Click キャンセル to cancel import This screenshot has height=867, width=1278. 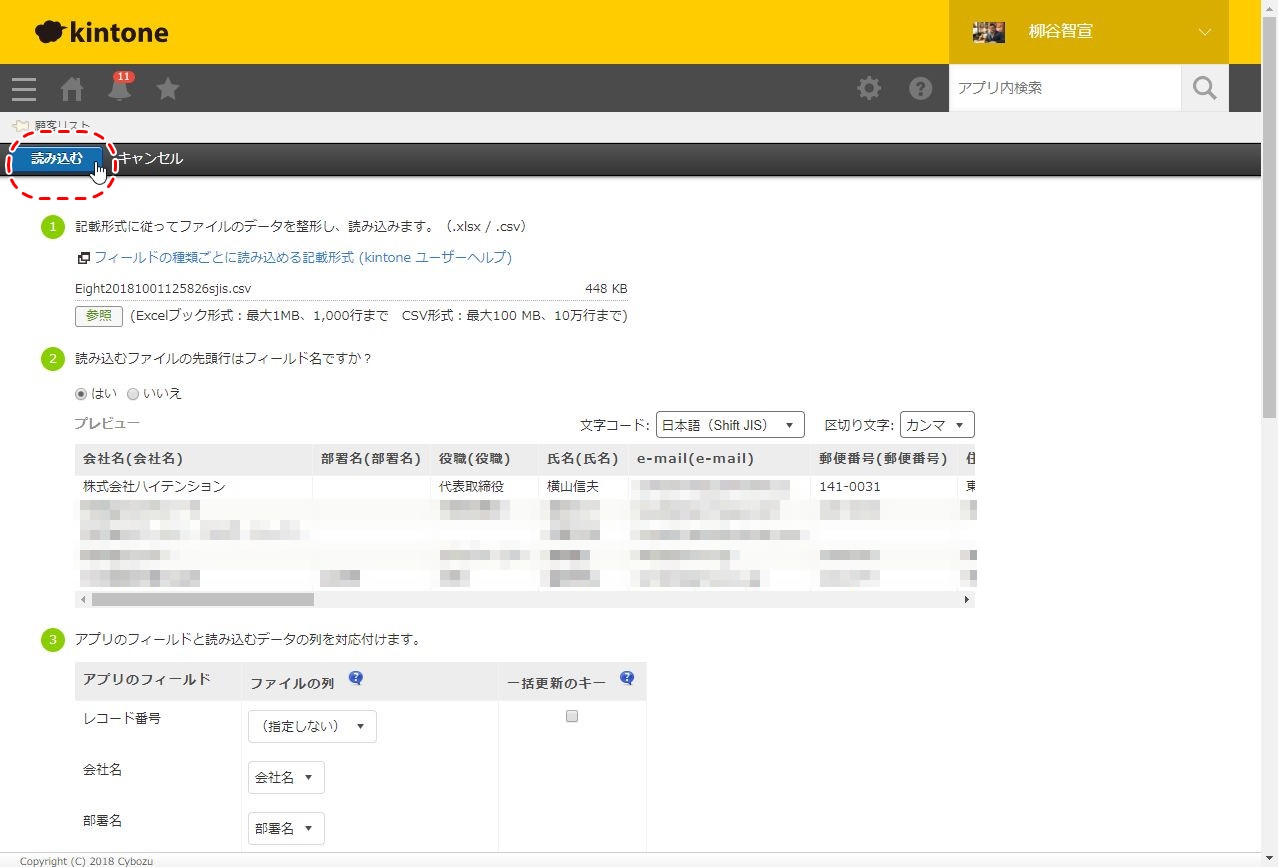[x=150, y=159]
